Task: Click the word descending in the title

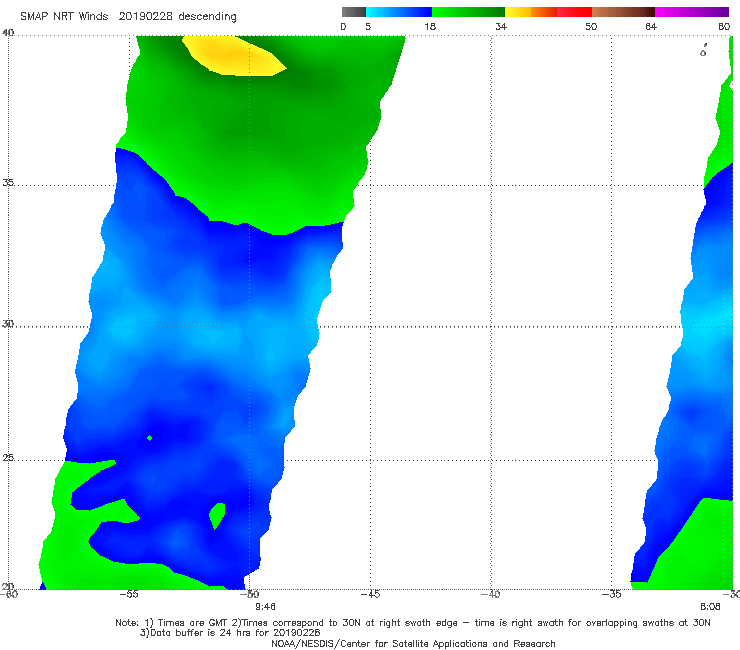Action: [207, 17]
